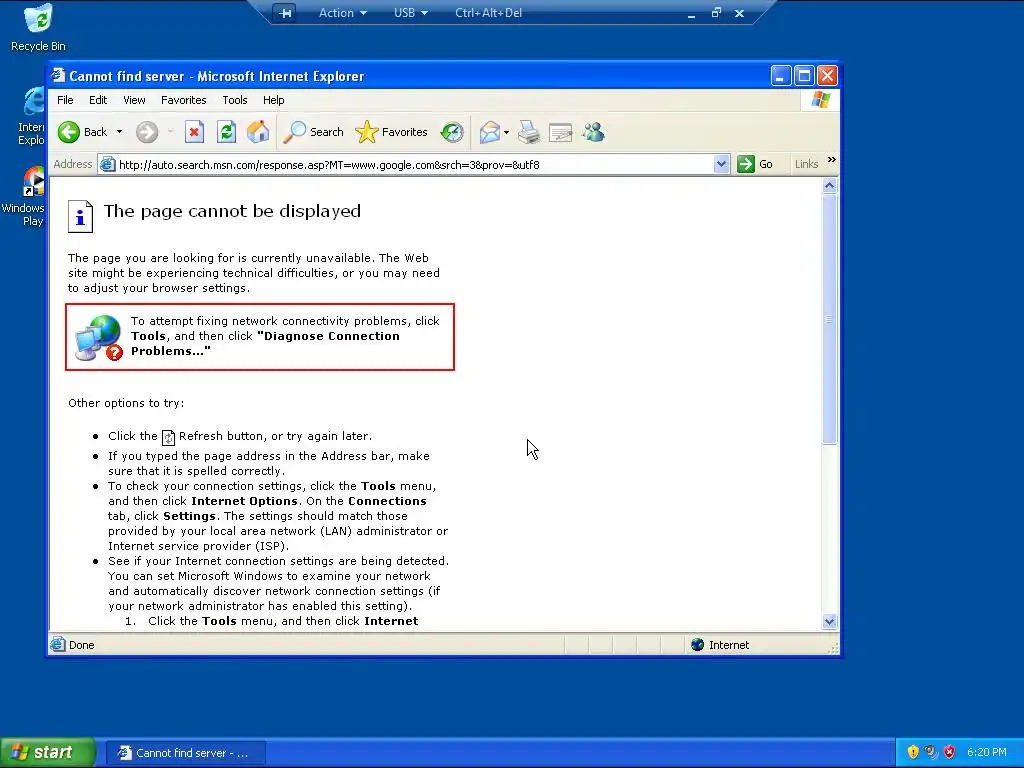Image resolution: width=1024 pixels, height=768 pixels.
Task: Select Internet Explorer desktop shortcut
Action: (x=31, y=116)
